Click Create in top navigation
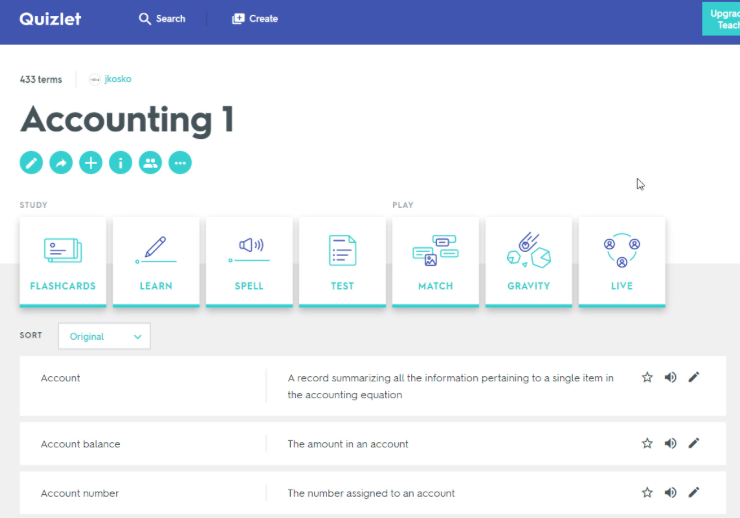 (255, 19)
